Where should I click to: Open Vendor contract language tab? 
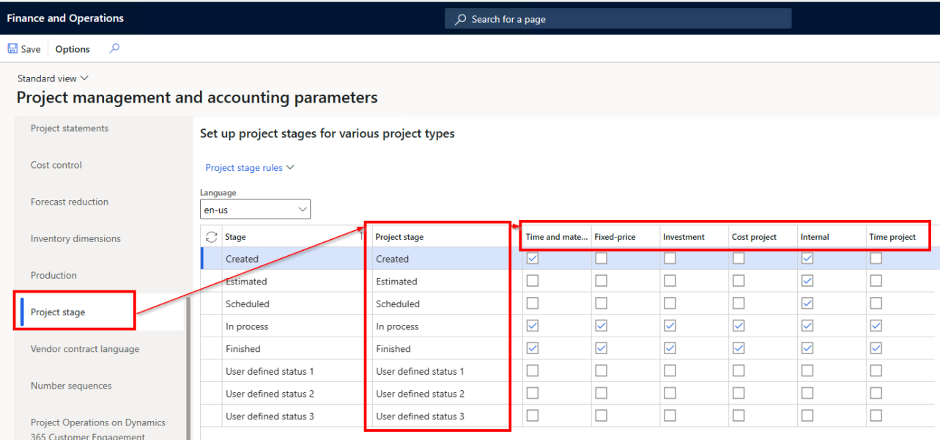point(85,349)
